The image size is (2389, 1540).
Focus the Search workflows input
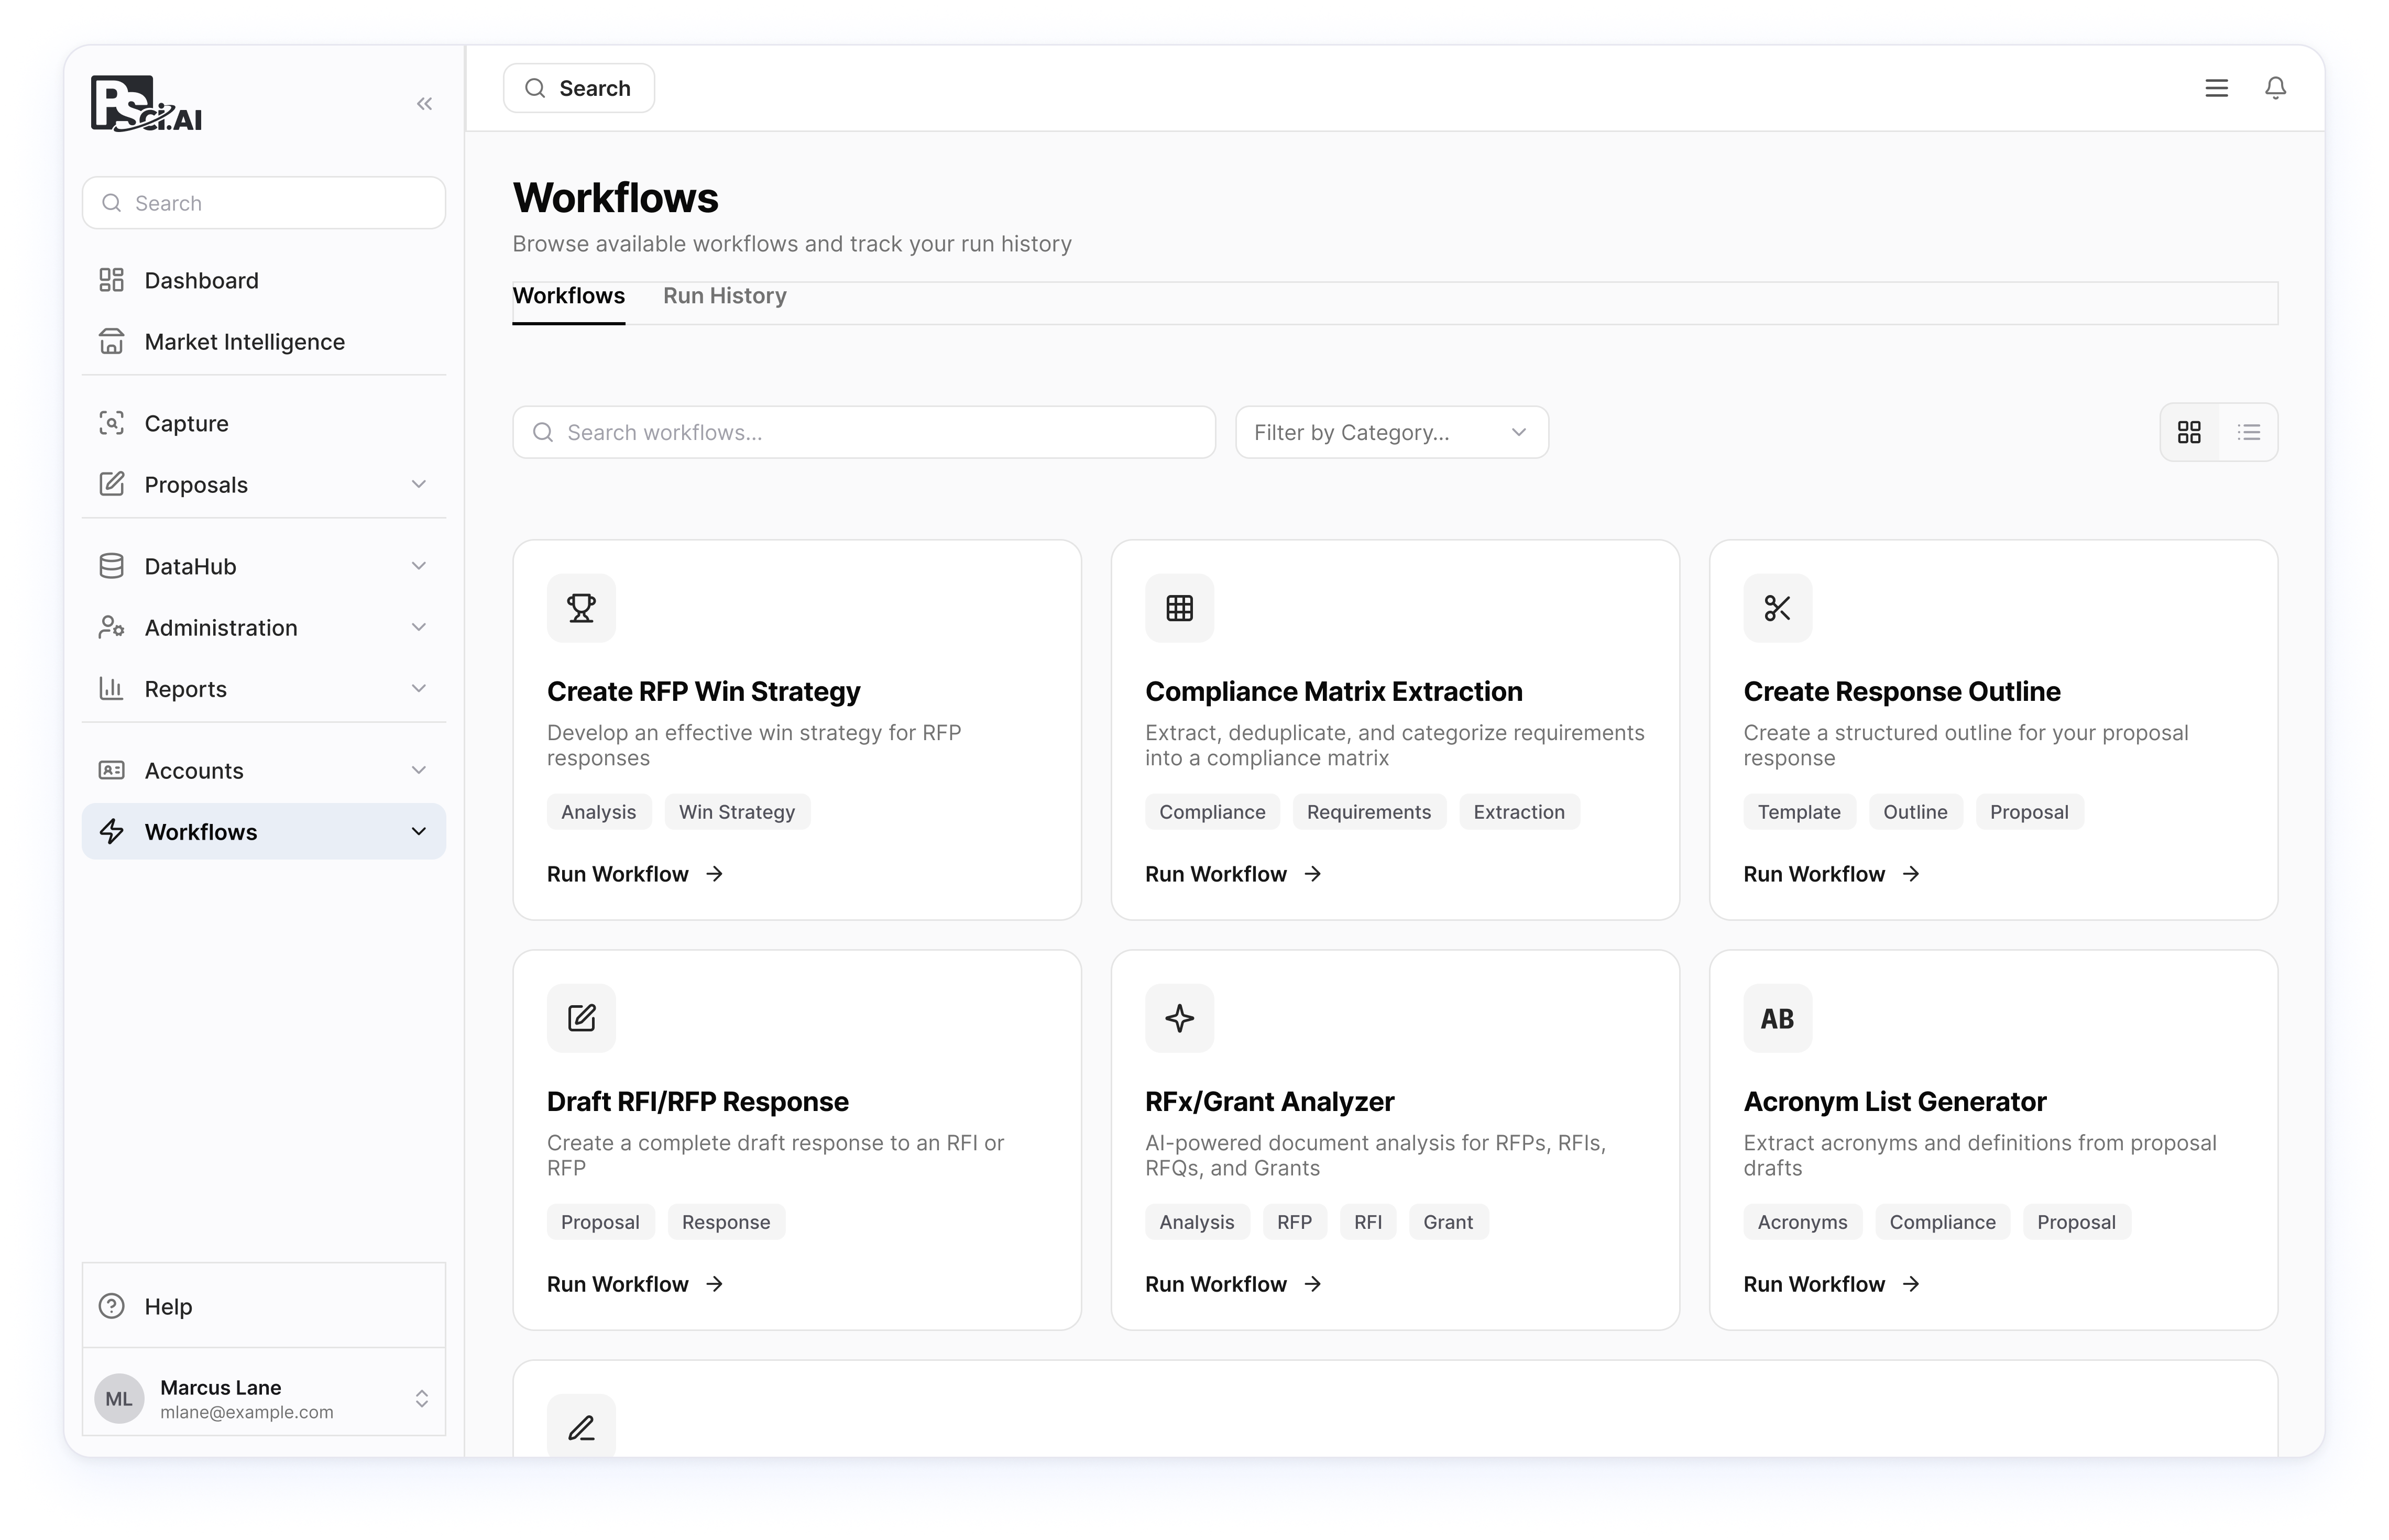click(863, 432)
